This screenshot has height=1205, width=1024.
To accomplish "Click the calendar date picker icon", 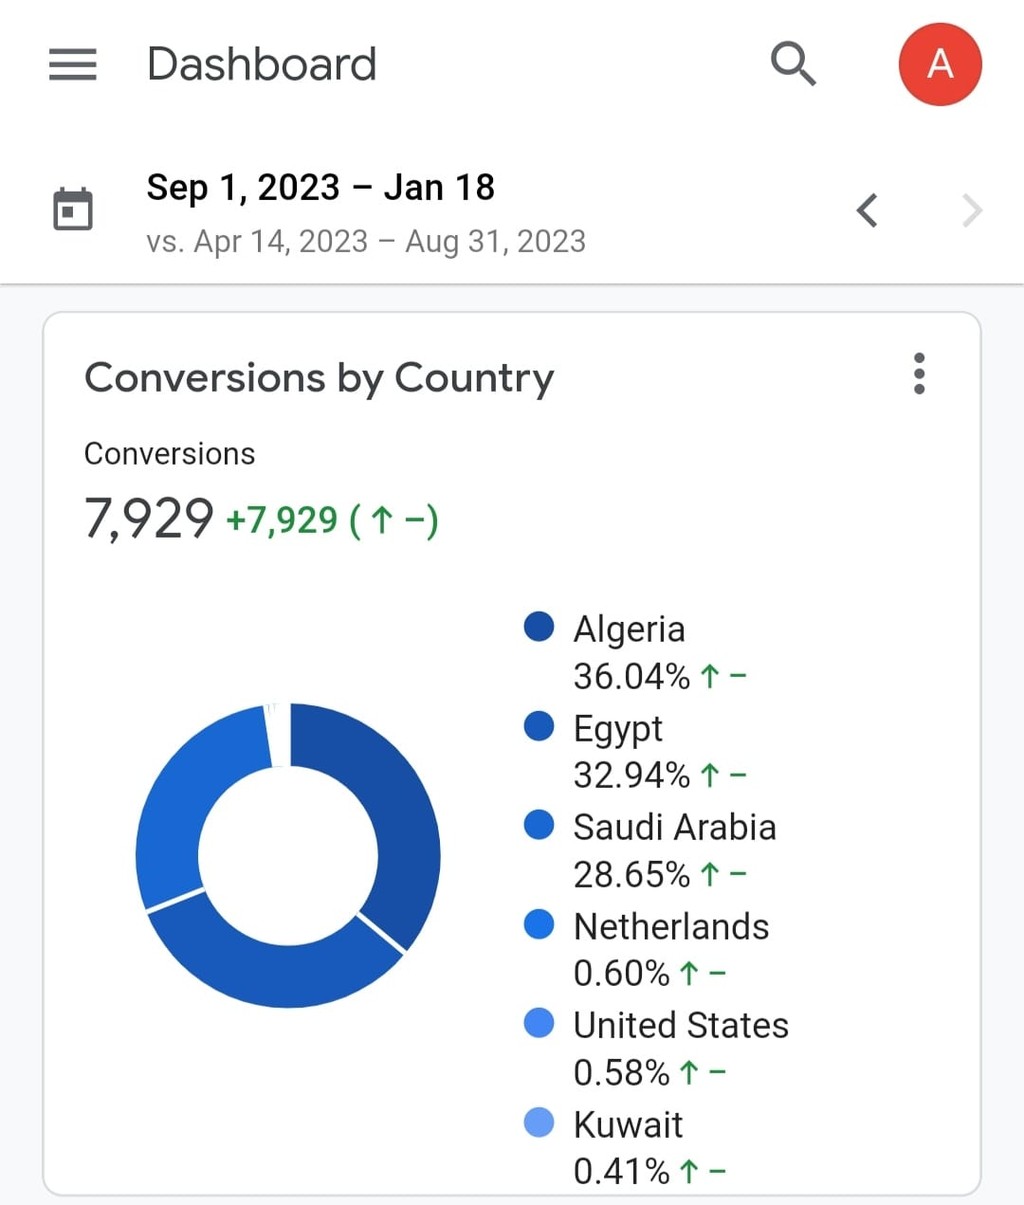I will click(x=72, y=209).
